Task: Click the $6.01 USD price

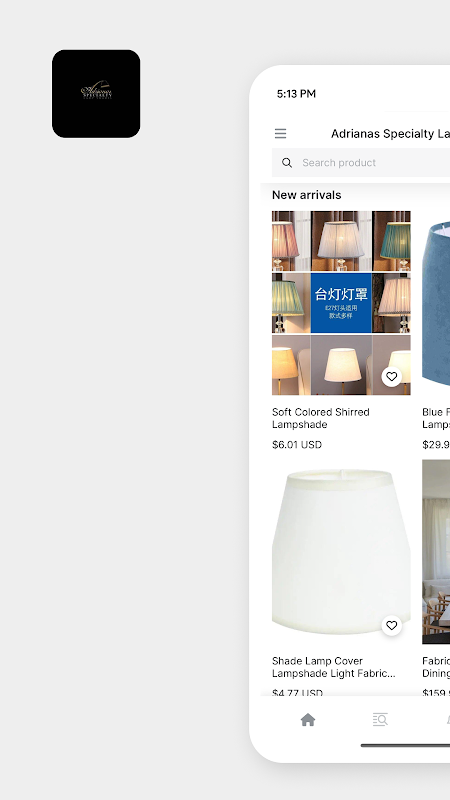Action: pyautogui.click(x=297, y=445)
